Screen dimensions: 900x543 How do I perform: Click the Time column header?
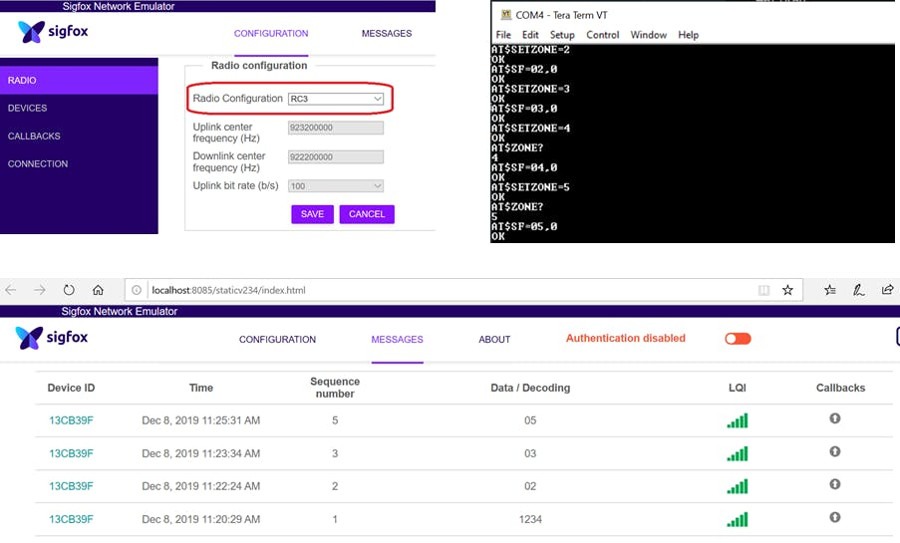point(201,388)
